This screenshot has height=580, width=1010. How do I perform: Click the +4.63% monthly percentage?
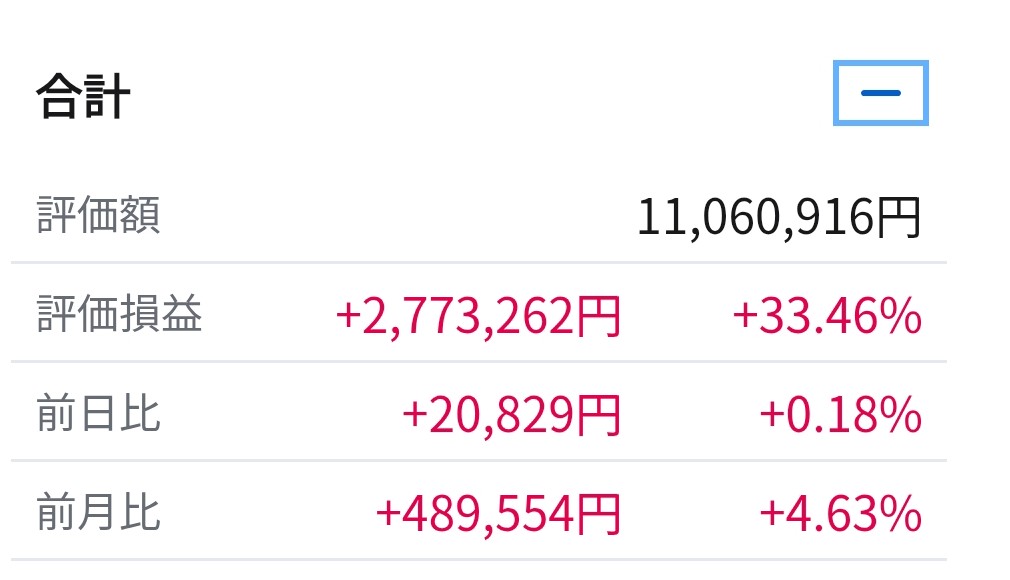point(840,513)
